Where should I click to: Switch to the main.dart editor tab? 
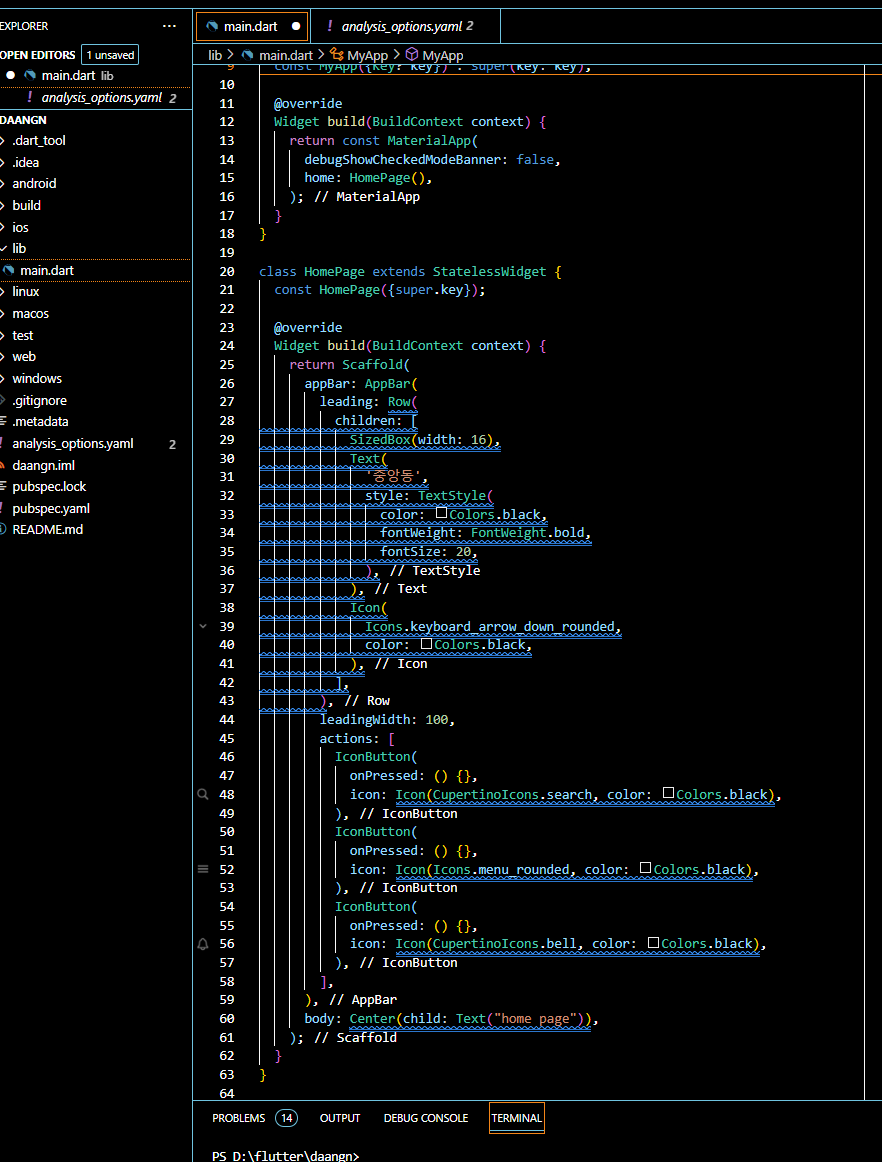(x=252, y=26)
